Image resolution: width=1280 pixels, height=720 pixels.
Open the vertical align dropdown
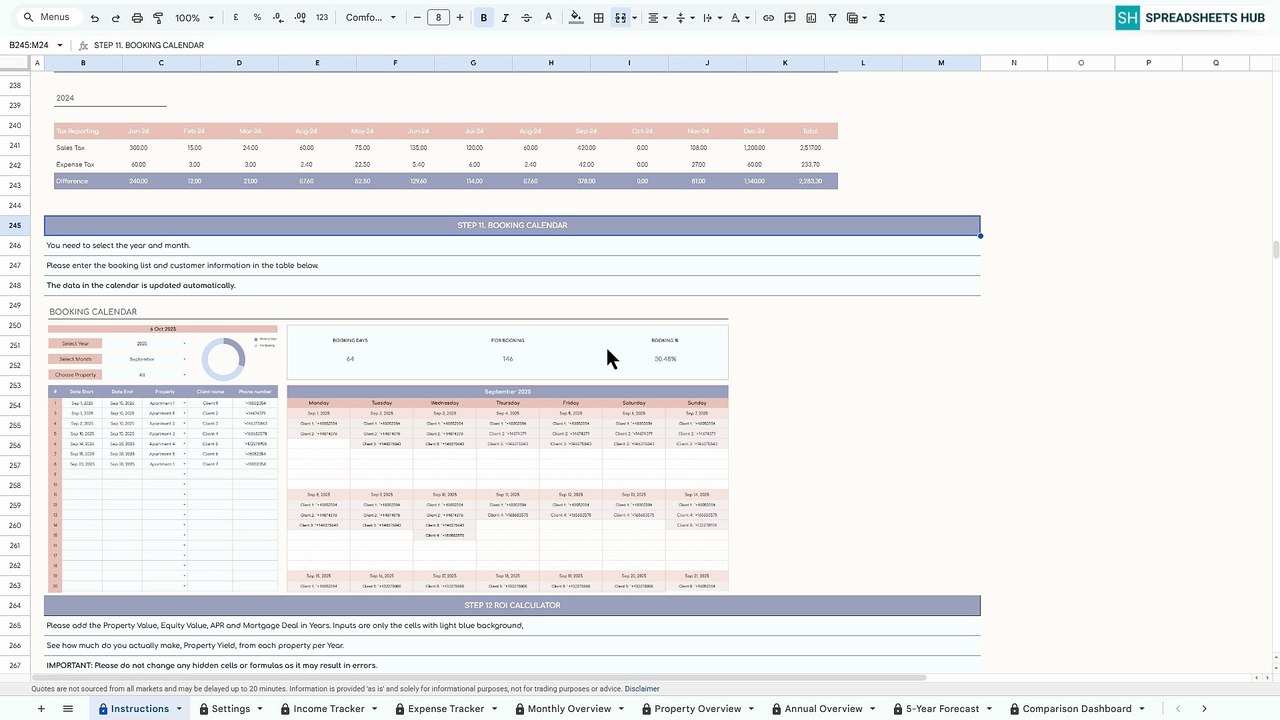(684, 18)
